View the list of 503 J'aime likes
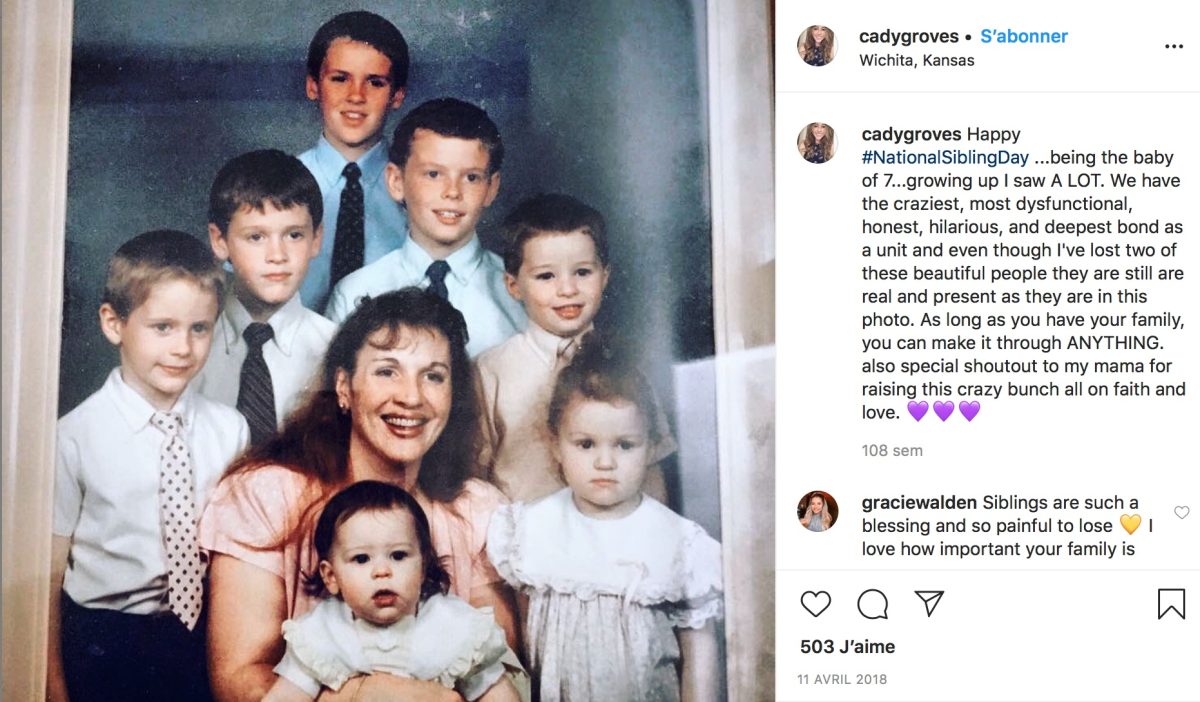 (848, 647)
